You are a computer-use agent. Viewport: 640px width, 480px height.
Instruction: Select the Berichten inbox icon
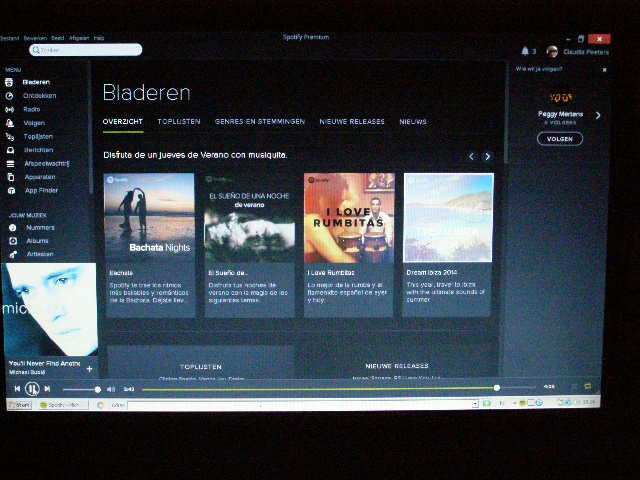point(10,150)
